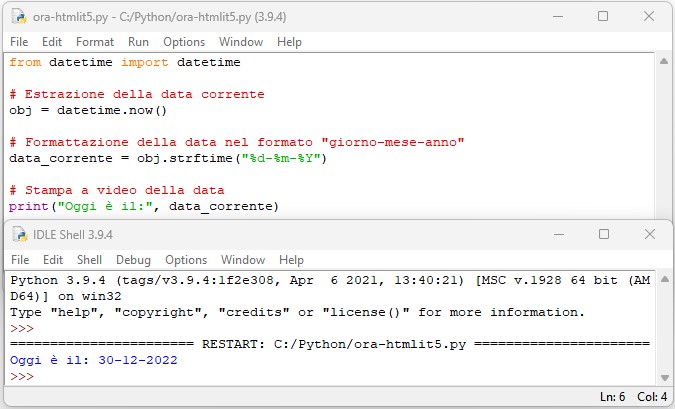Open the Shell menu in IDLE Shell

click(91, 260)
